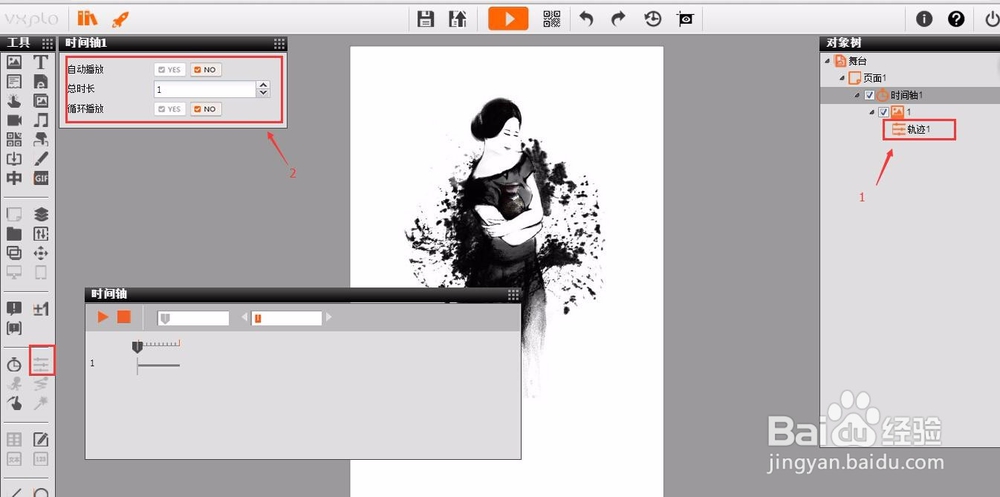Open the help question mark icon

(x=956, y=19)
